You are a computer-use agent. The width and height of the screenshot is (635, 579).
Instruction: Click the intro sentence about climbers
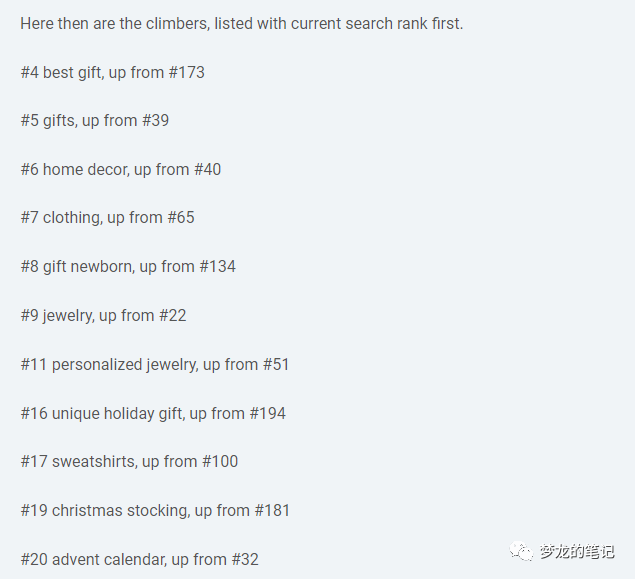point(242,23)
